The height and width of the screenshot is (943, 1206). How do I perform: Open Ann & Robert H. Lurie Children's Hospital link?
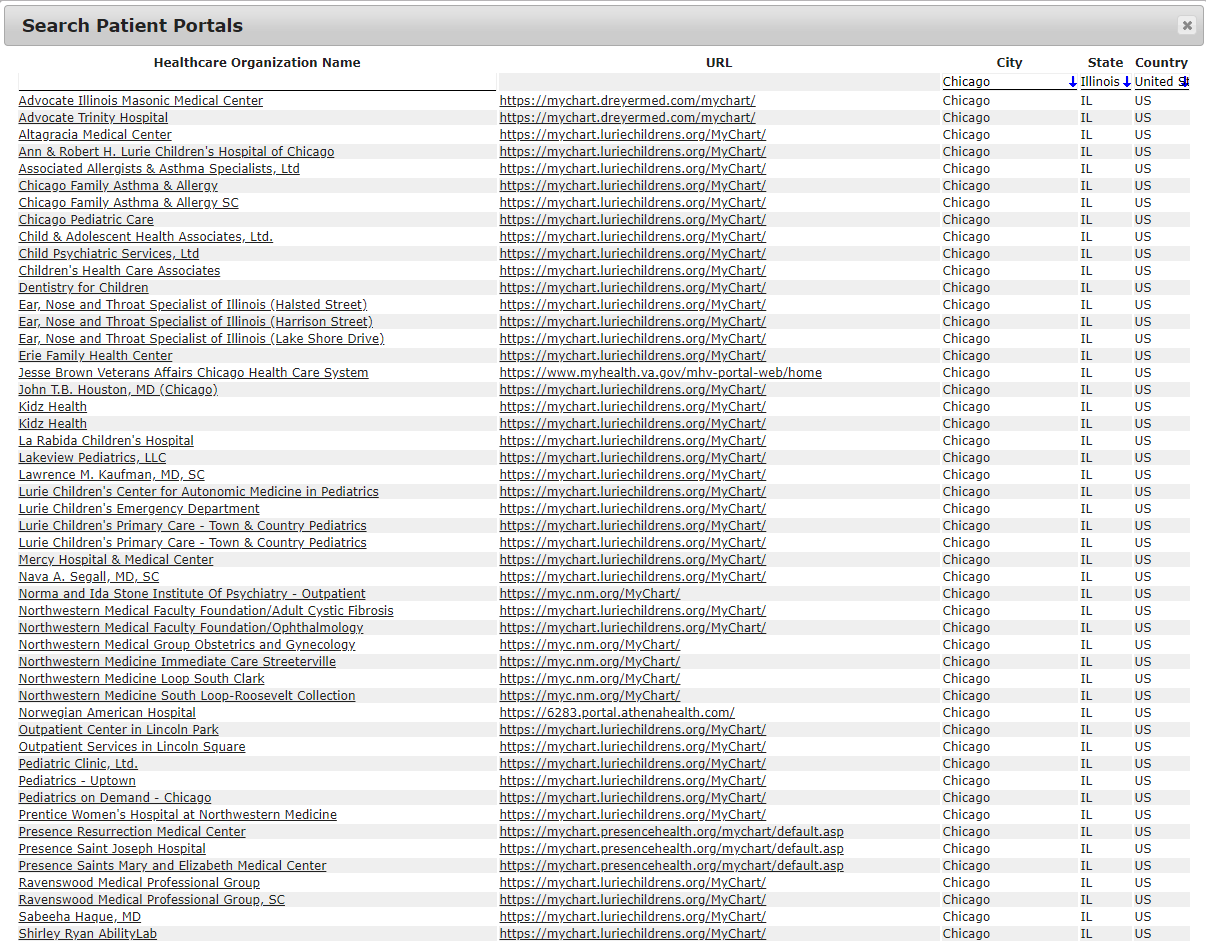point(176,152)
